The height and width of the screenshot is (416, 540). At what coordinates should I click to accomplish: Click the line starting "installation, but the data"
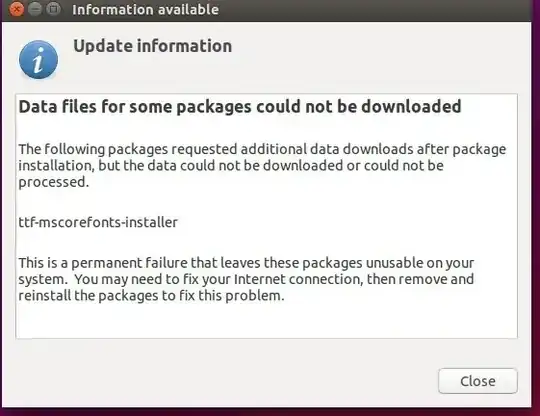(x=231, y=166)
